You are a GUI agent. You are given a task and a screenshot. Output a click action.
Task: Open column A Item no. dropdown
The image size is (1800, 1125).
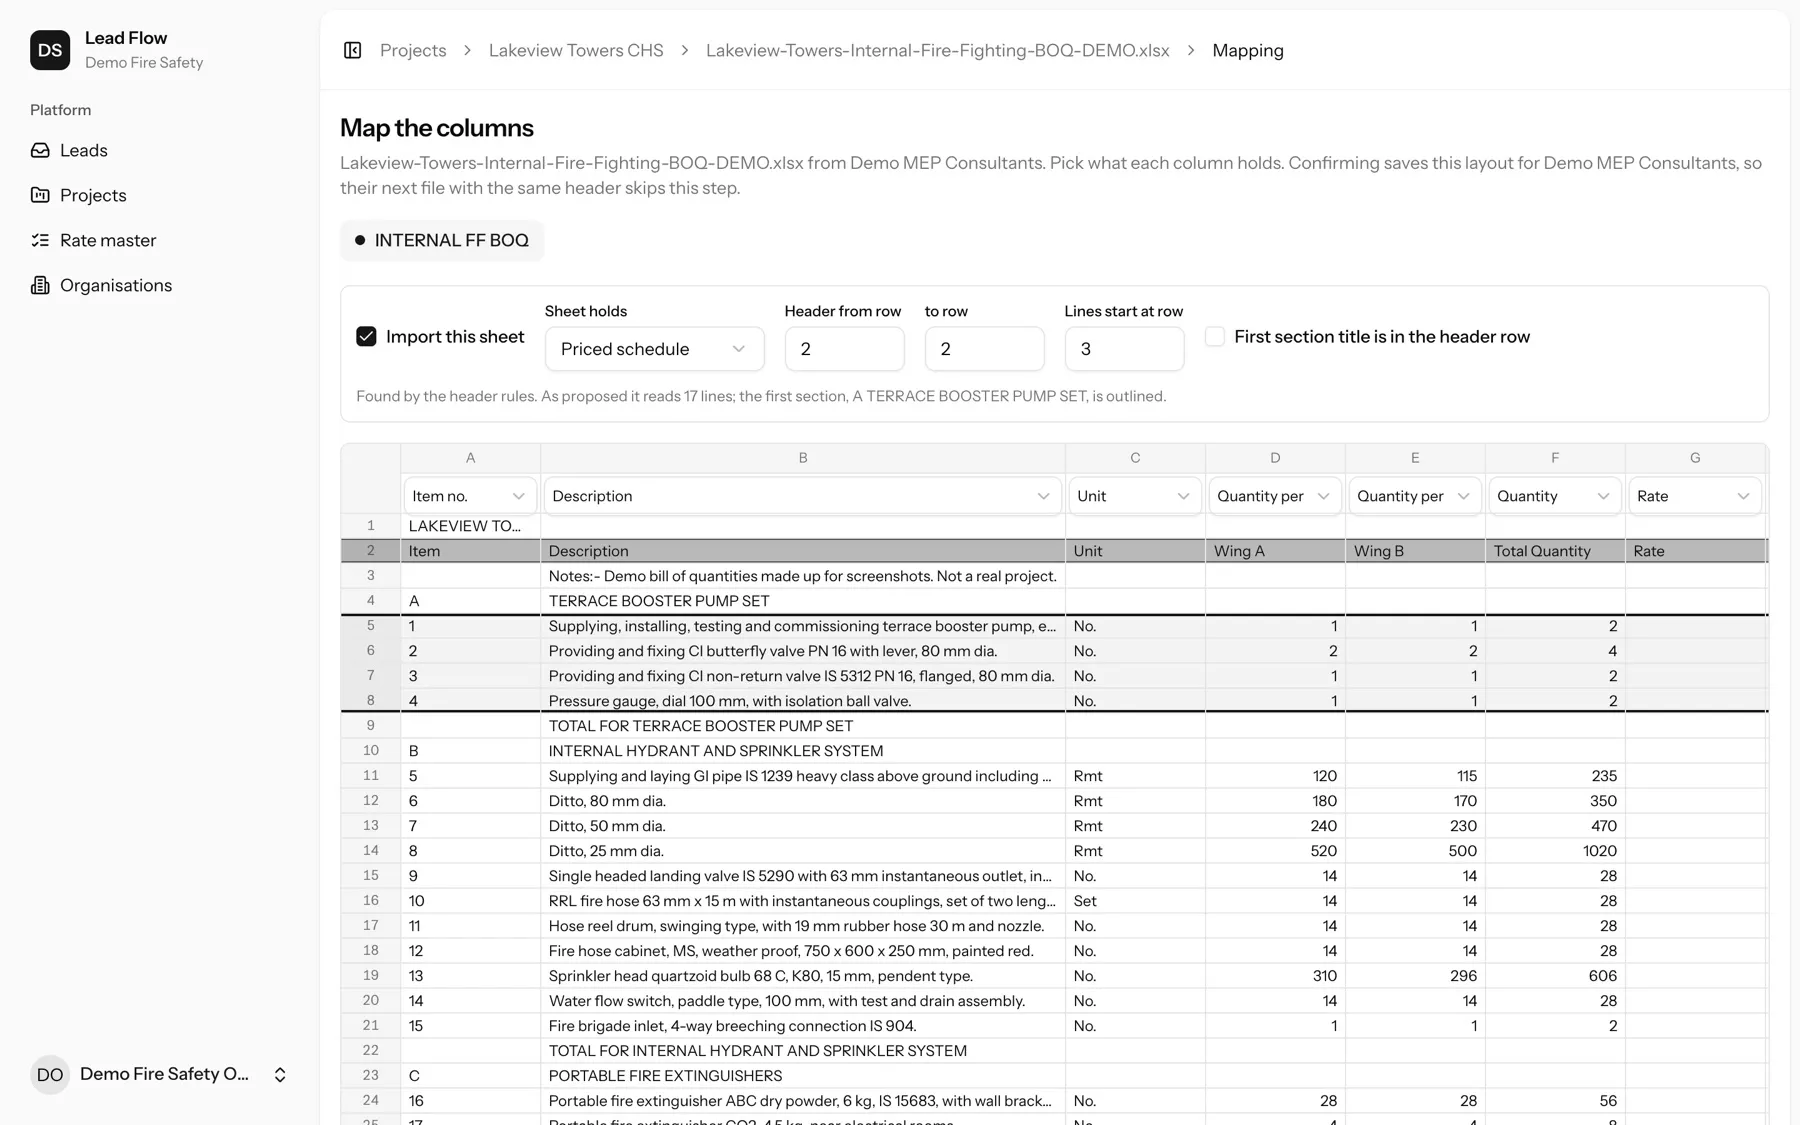point(469,496)
